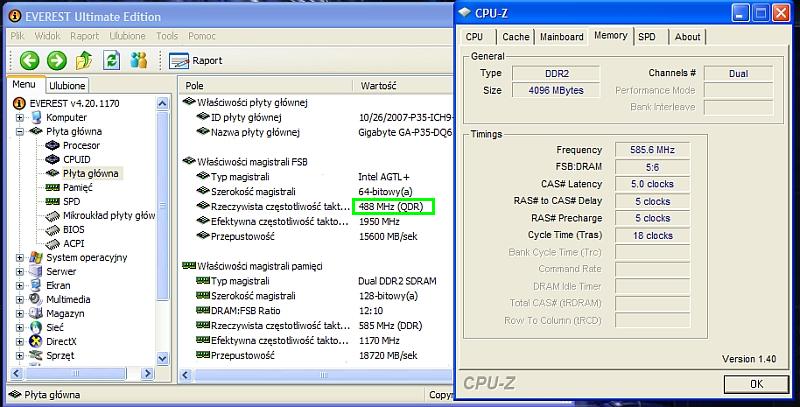
Task: Select the DRAM:FSB Ratio row
Action: 316,311
